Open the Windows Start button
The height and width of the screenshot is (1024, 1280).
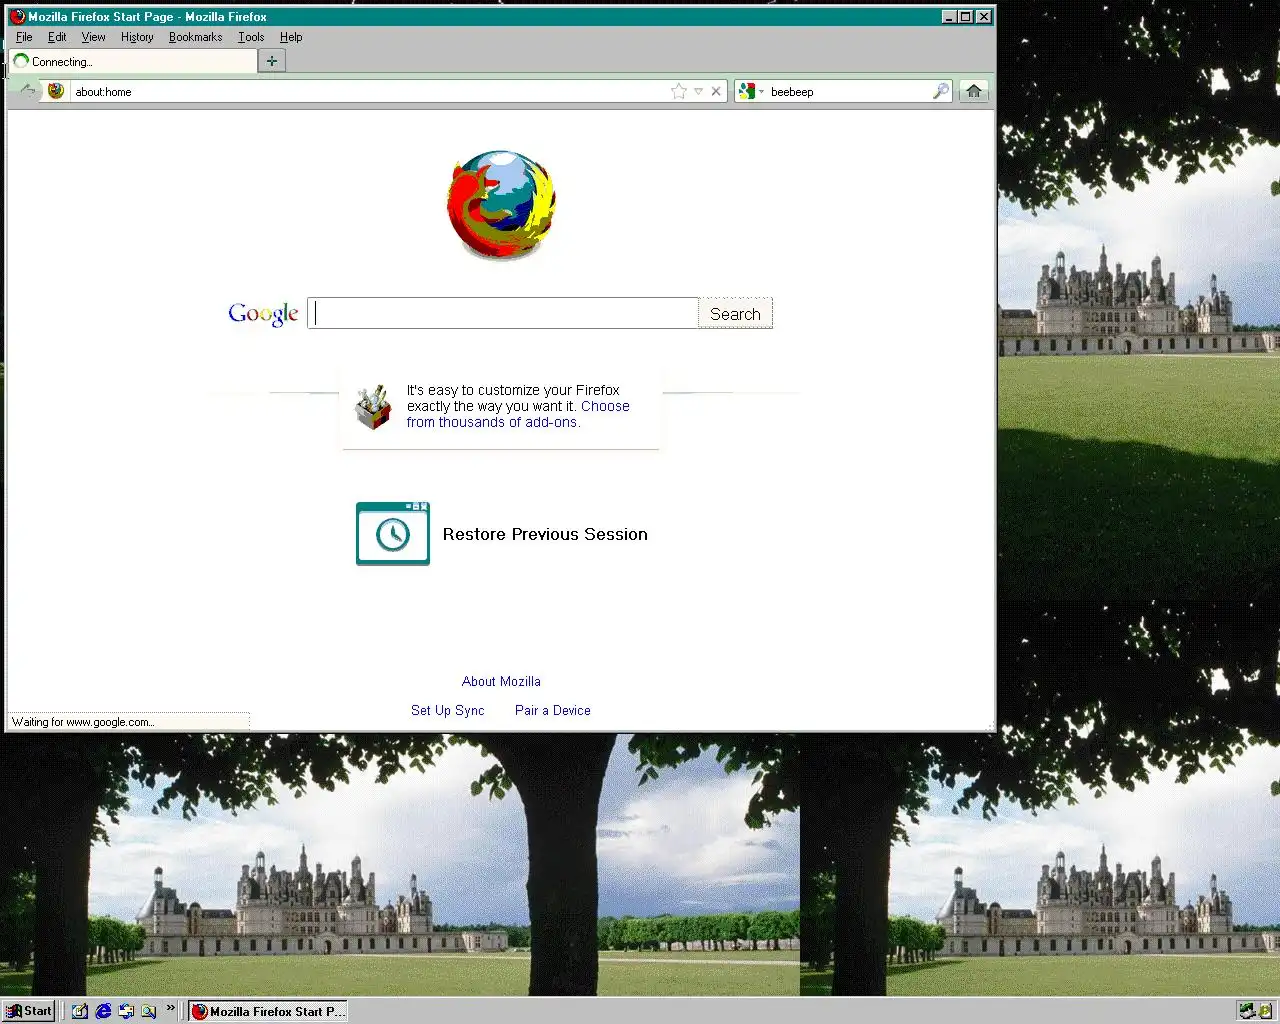tap(28, 1011)
